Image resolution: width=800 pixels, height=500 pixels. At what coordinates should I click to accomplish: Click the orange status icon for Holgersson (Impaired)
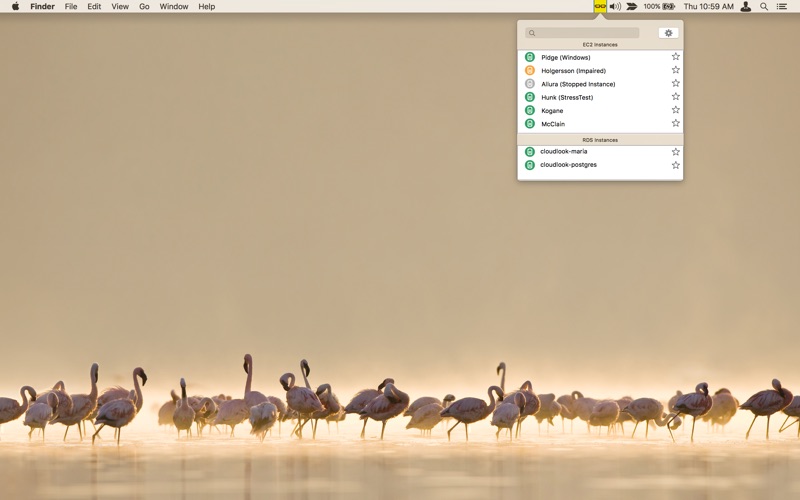[x=530, y=70]
